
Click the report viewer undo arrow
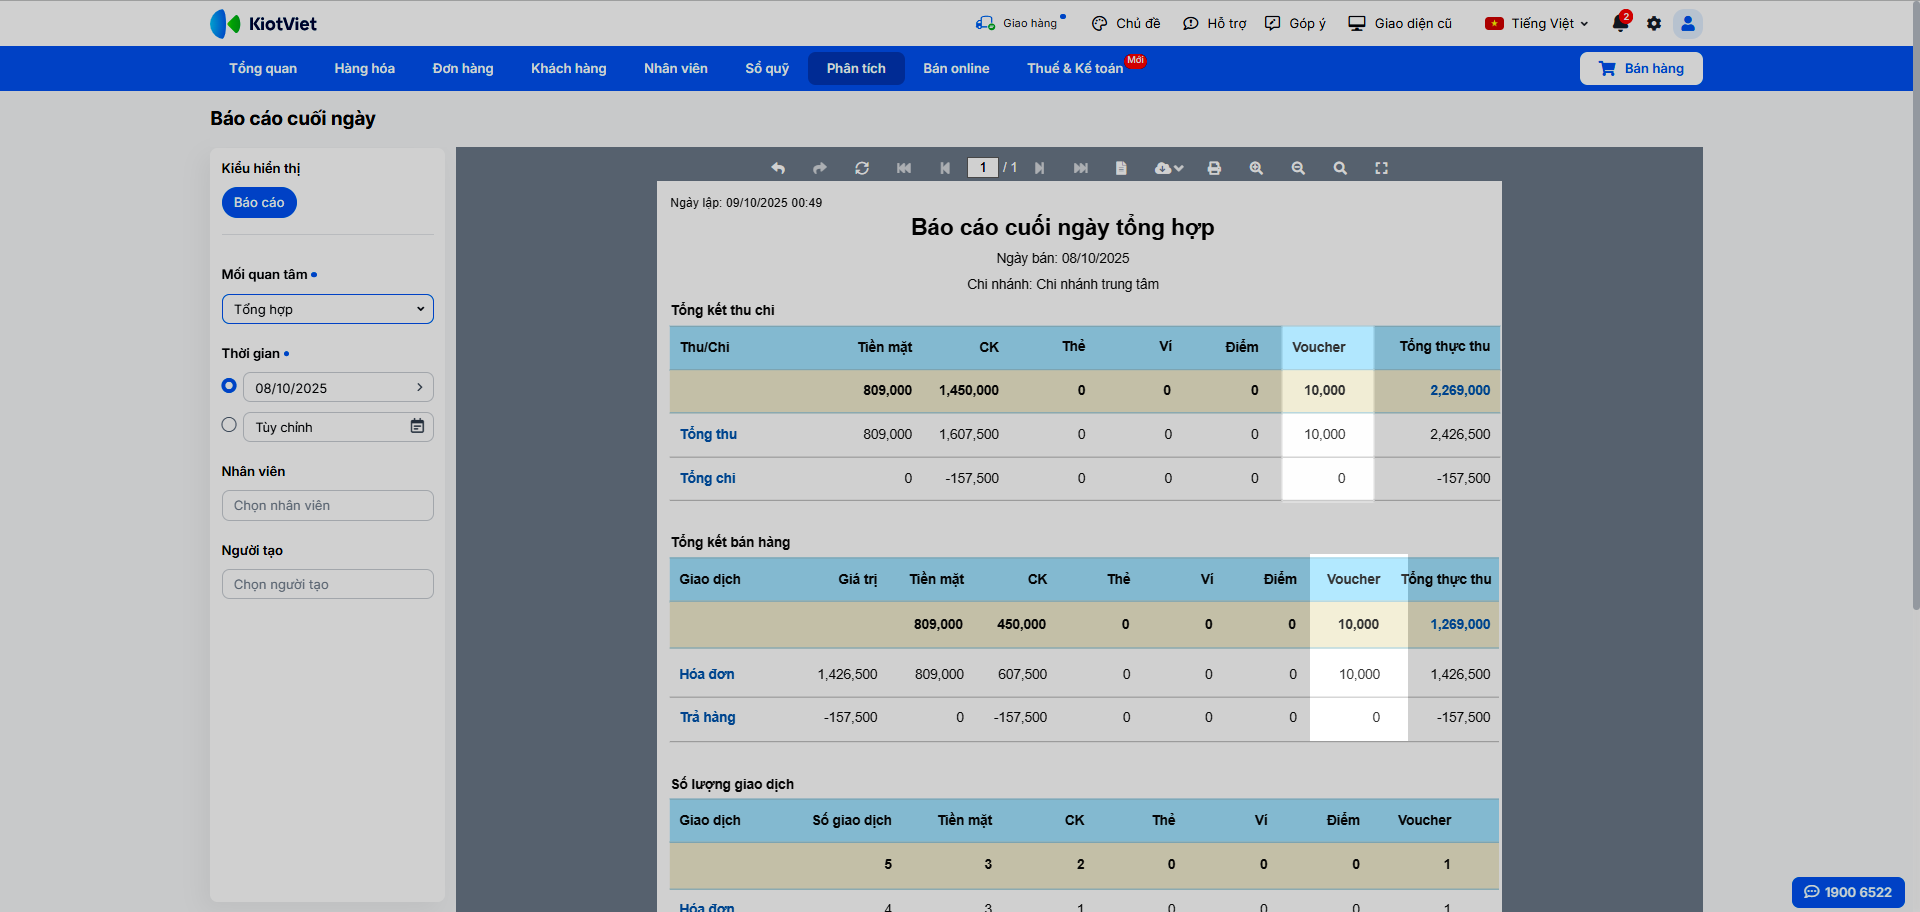(x=778, y=168)
